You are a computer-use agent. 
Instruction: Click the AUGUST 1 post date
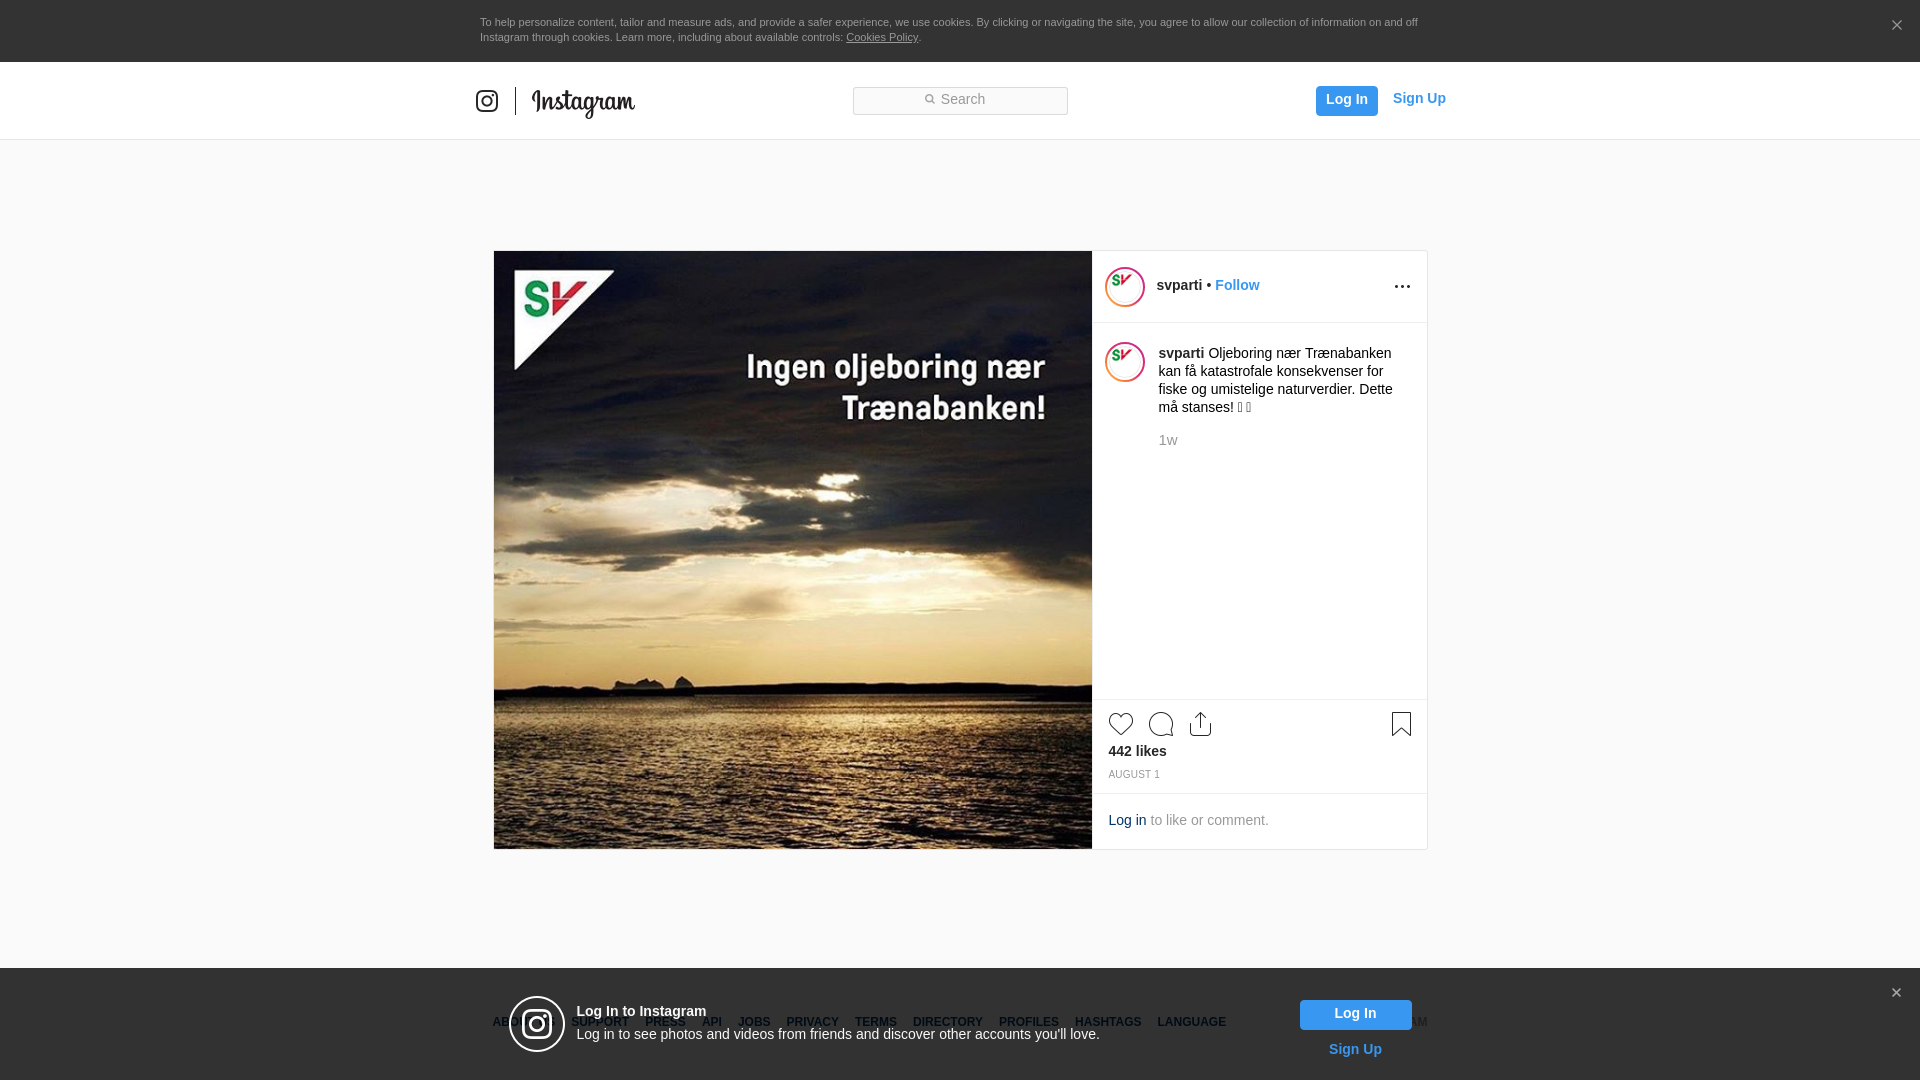pyautogui.click(x=1134, y=775)
